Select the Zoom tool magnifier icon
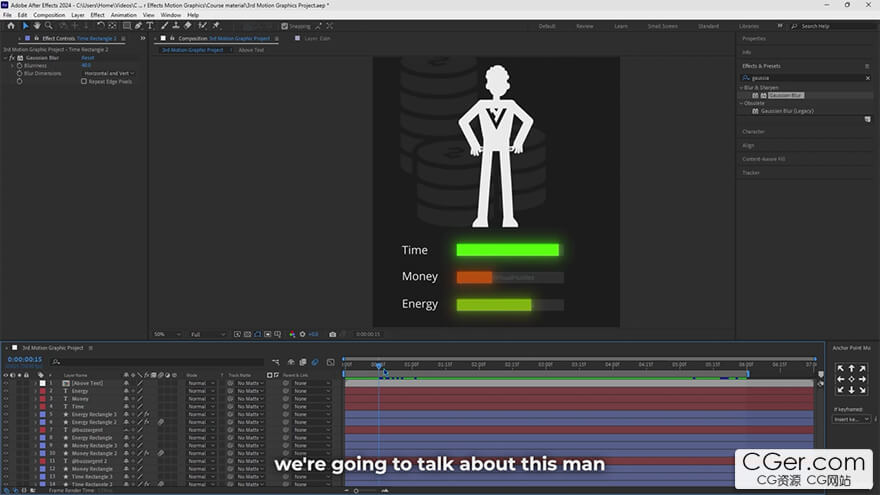 coord(50,26)
